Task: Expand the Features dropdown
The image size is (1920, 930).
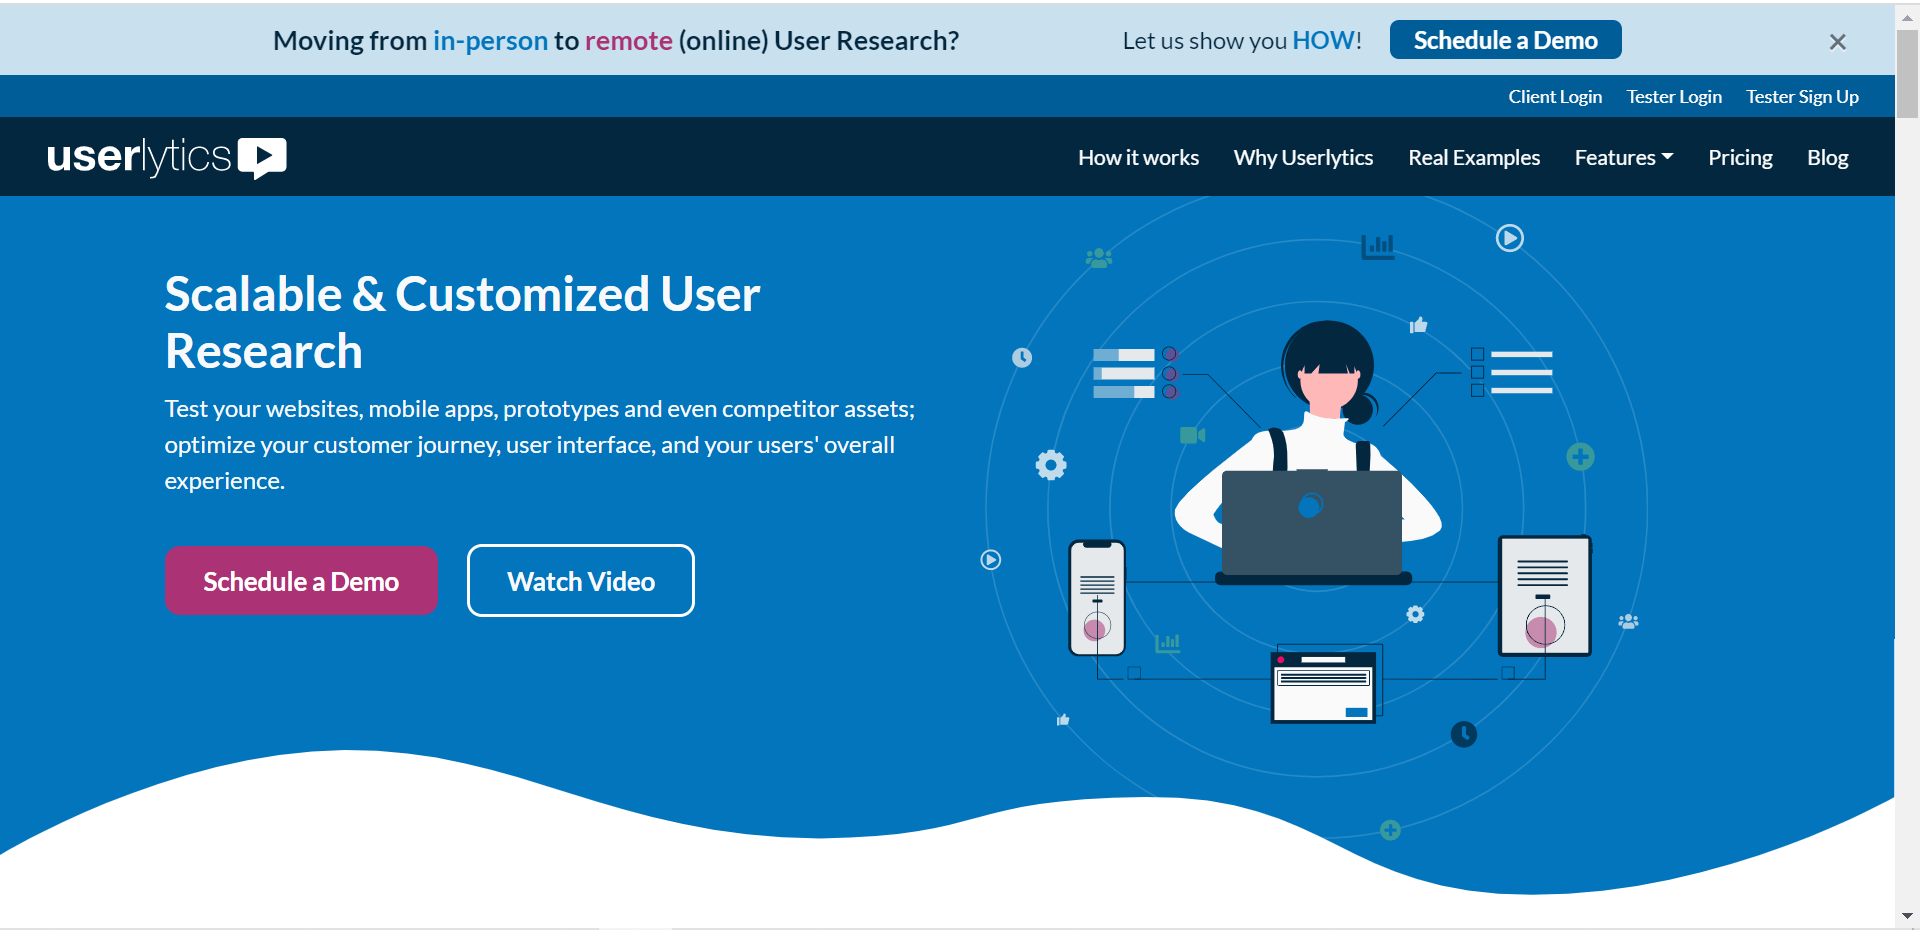Action: click(1623, 158)
